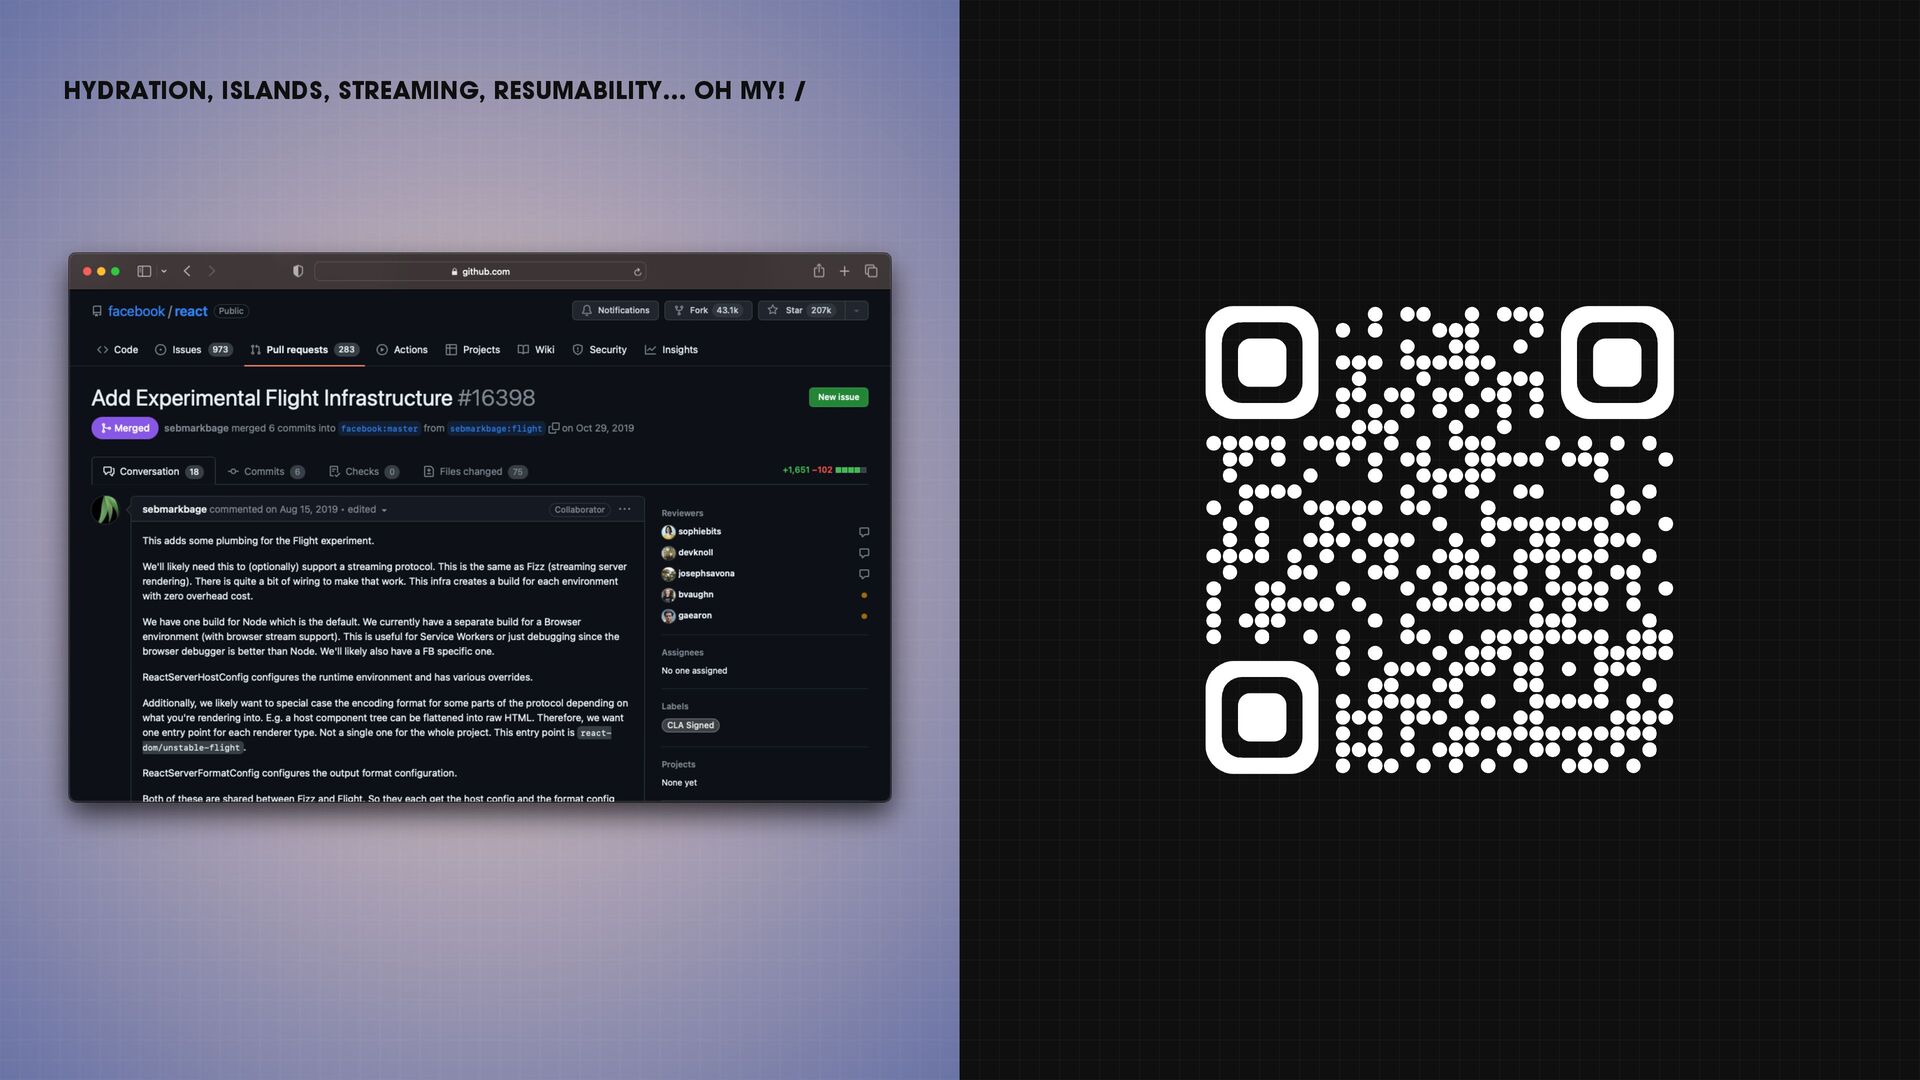Expand the edited history dropdown
The image size is (1920, 1080).
point(384,510)
